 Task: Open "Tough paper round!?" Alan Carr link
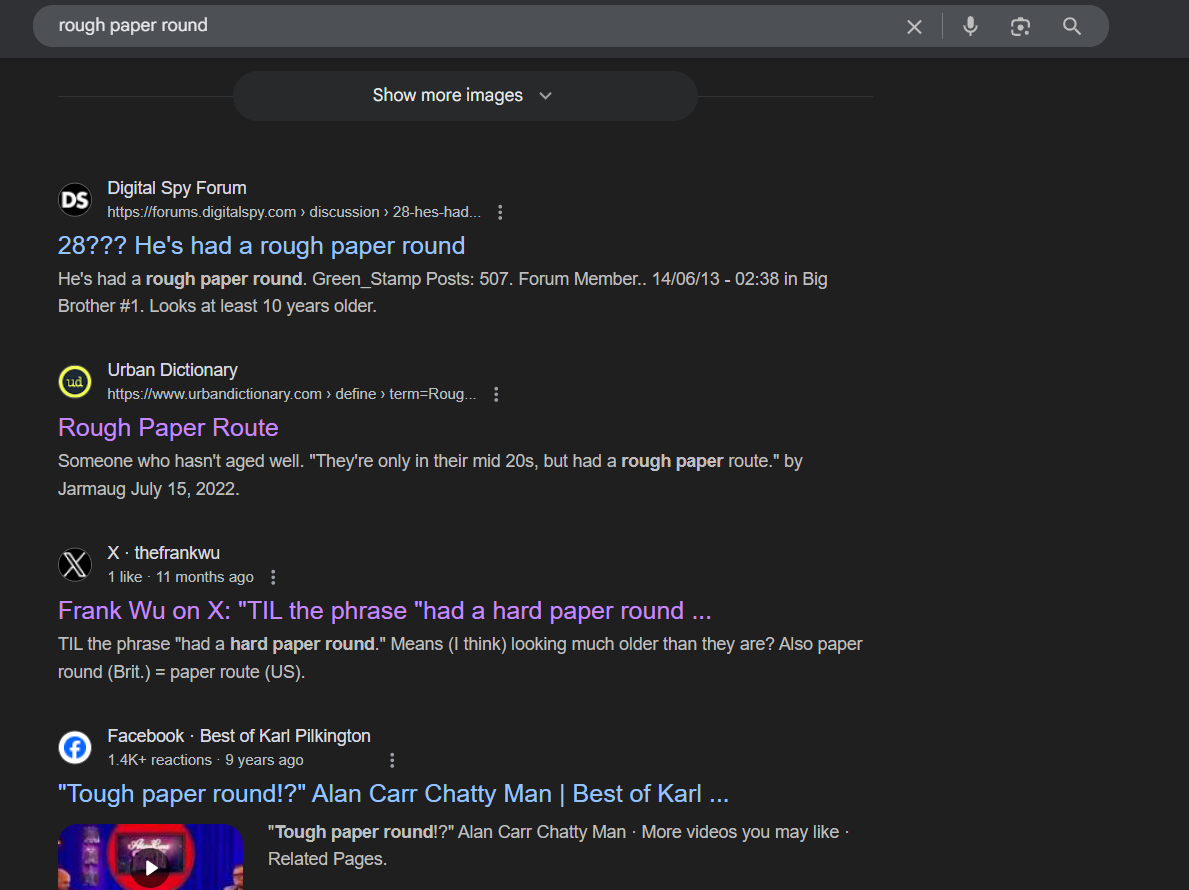393,794
